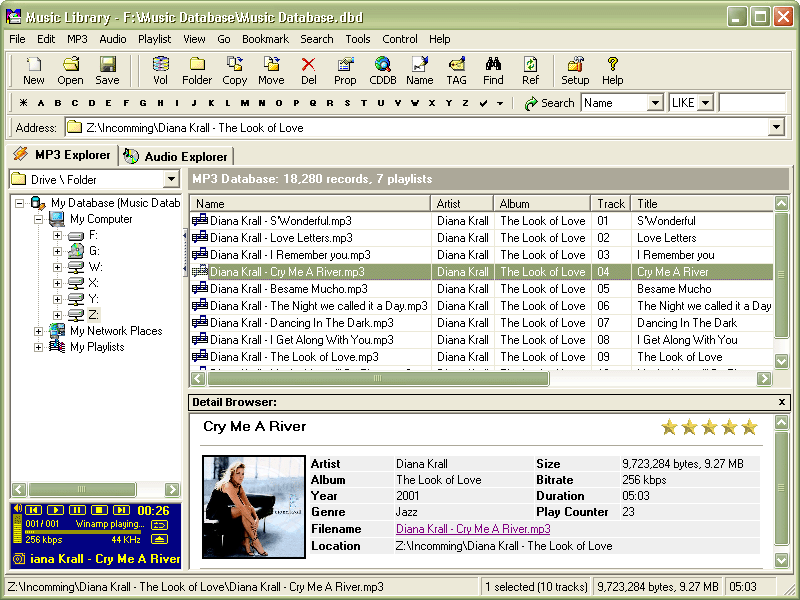Adjust the player's vertical volume bar
This screenshot has height=600, width=800.
(x=18, y=530)
